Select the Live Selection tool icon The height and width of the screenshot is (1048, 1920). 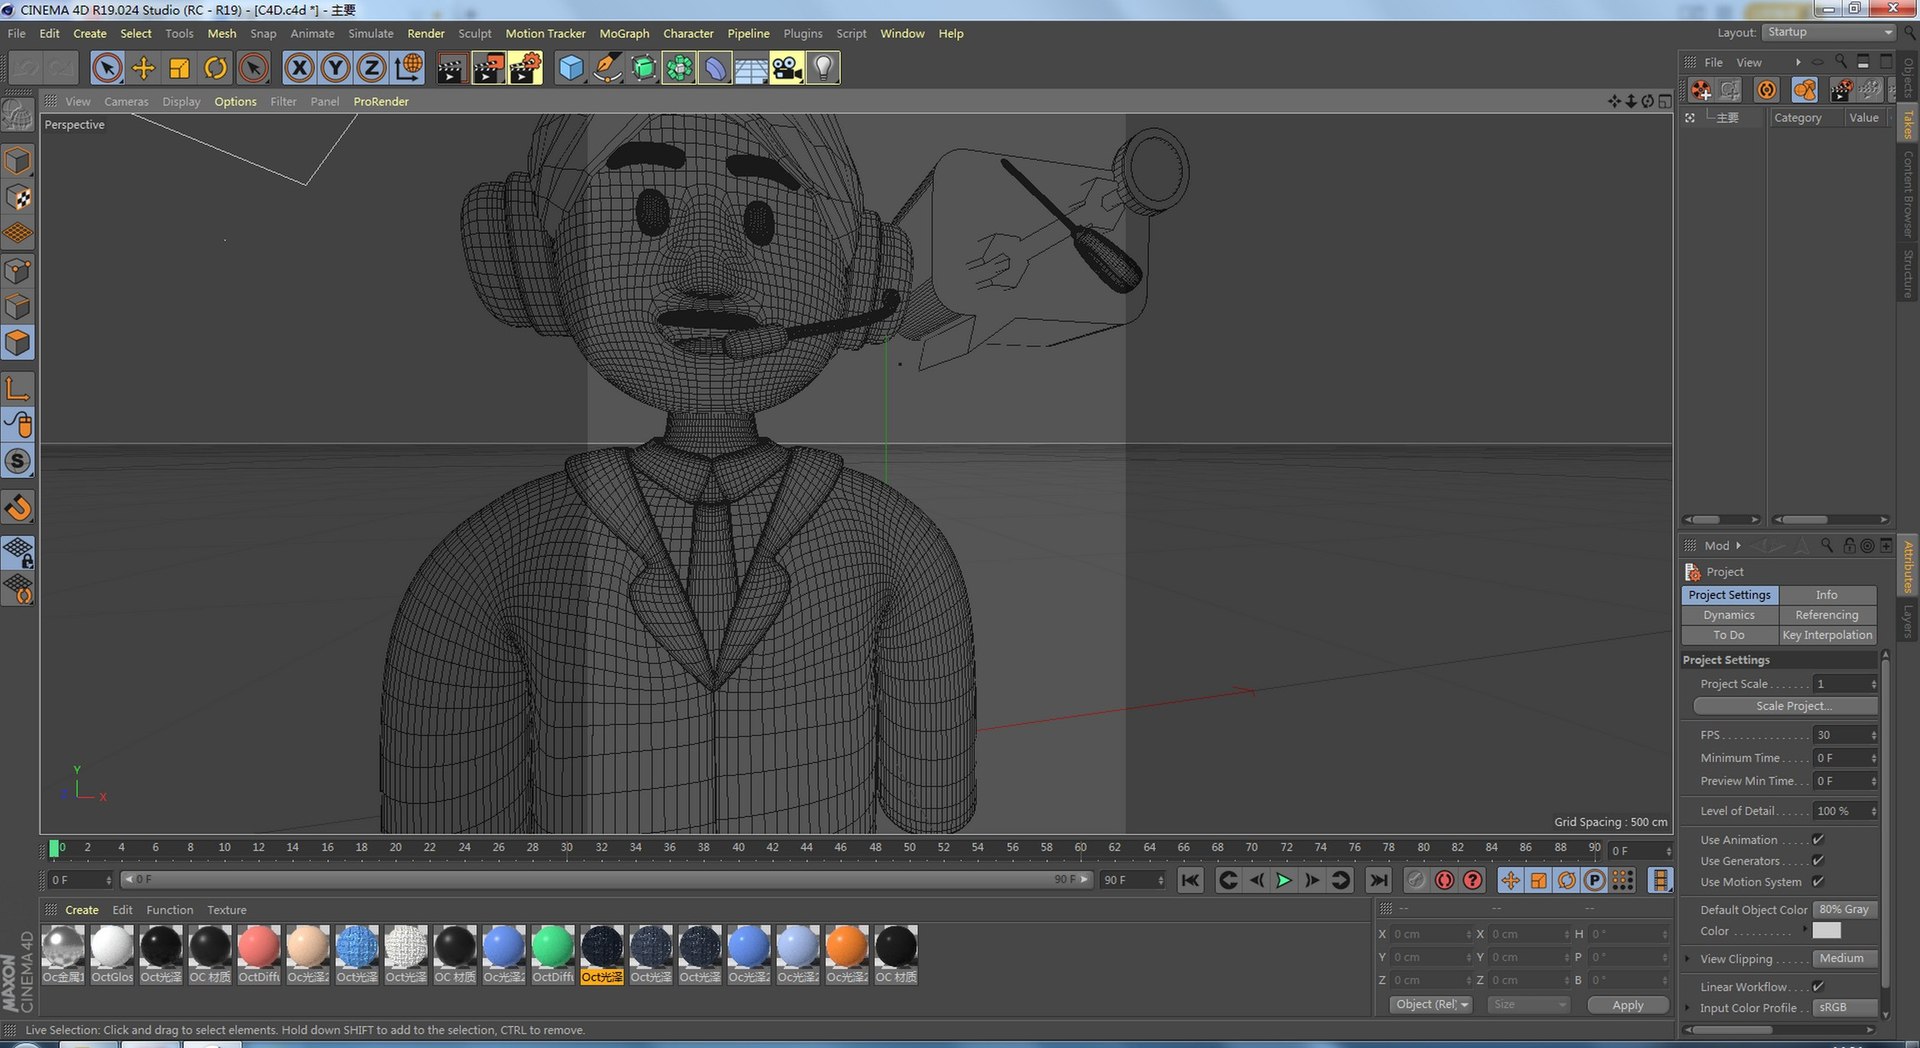coord(107,68)
